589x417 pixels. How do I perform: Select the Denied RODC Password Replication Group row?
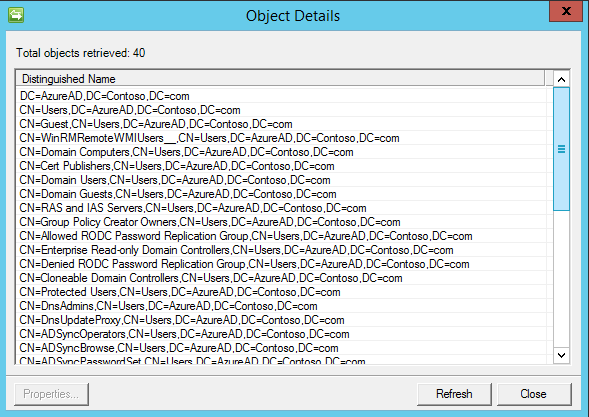282,264
